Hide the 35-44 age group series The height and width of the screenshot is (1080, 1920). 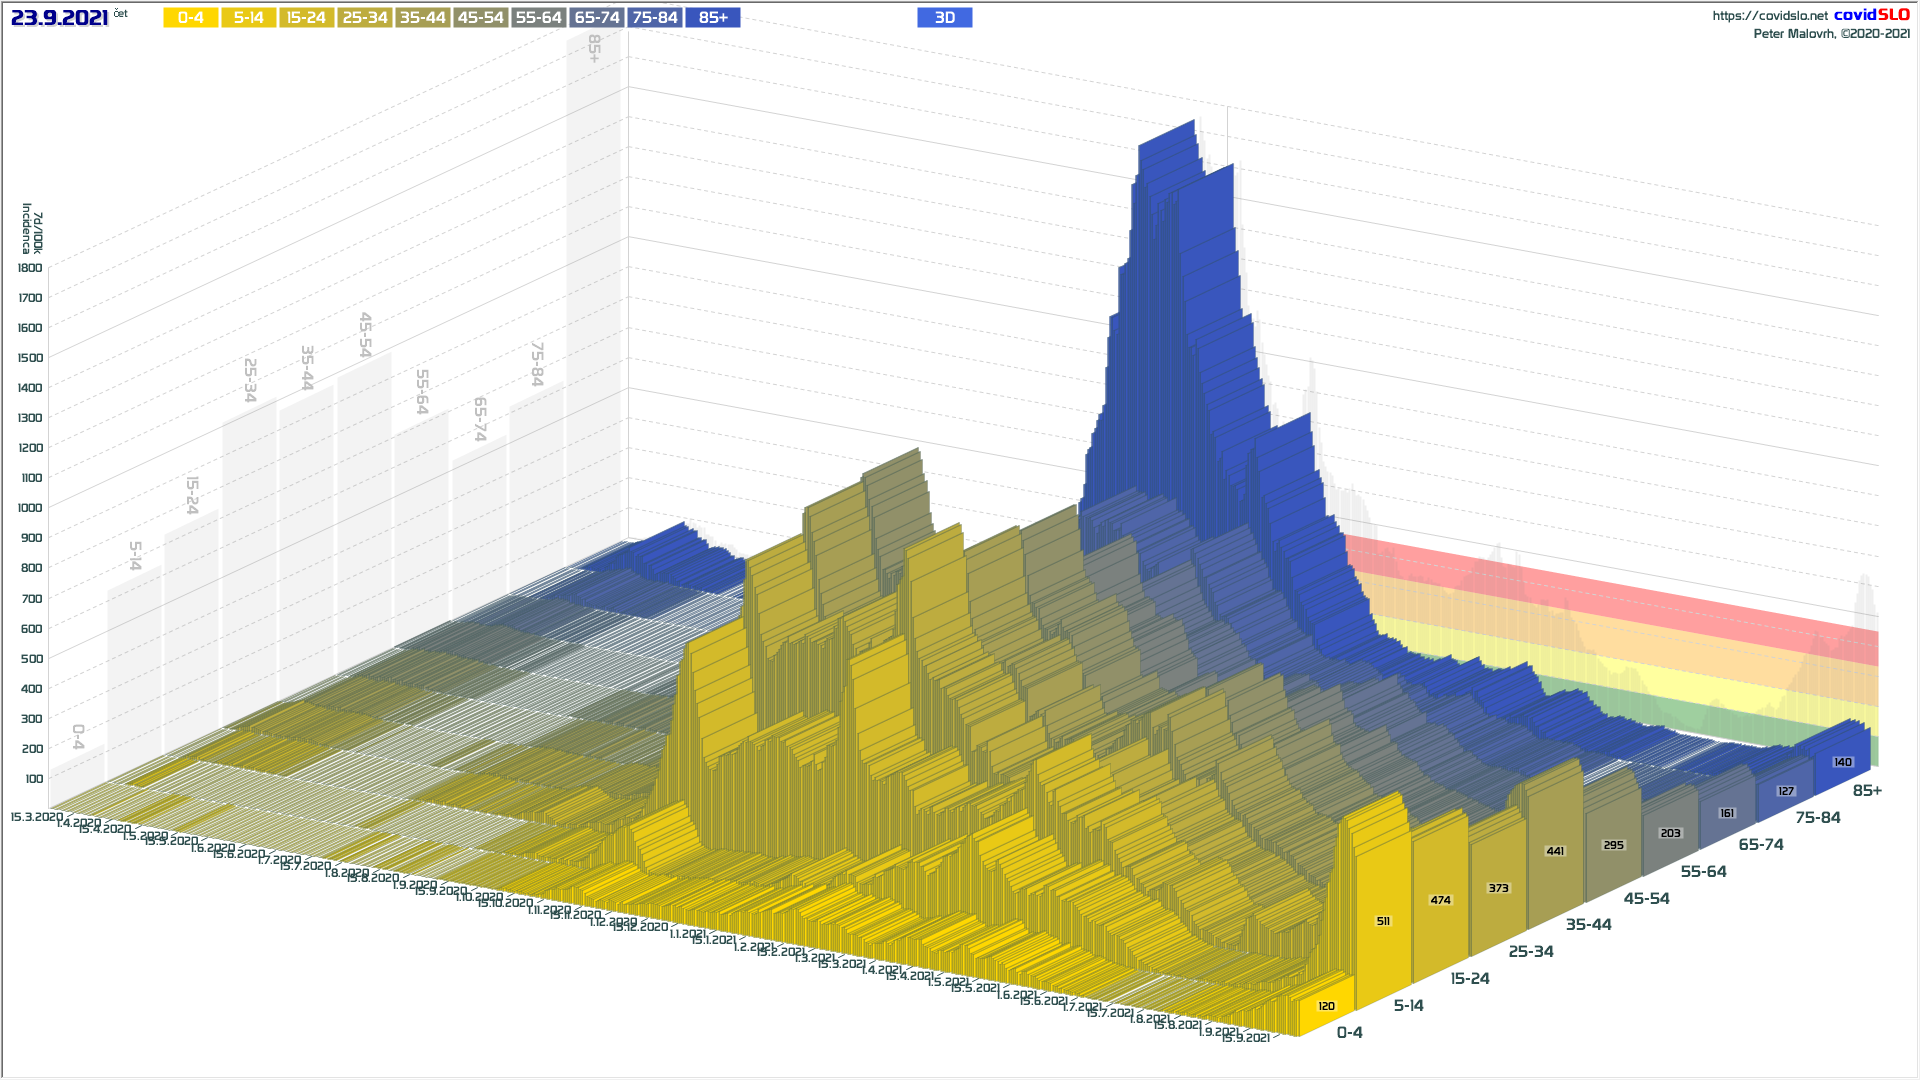(423, 18)
